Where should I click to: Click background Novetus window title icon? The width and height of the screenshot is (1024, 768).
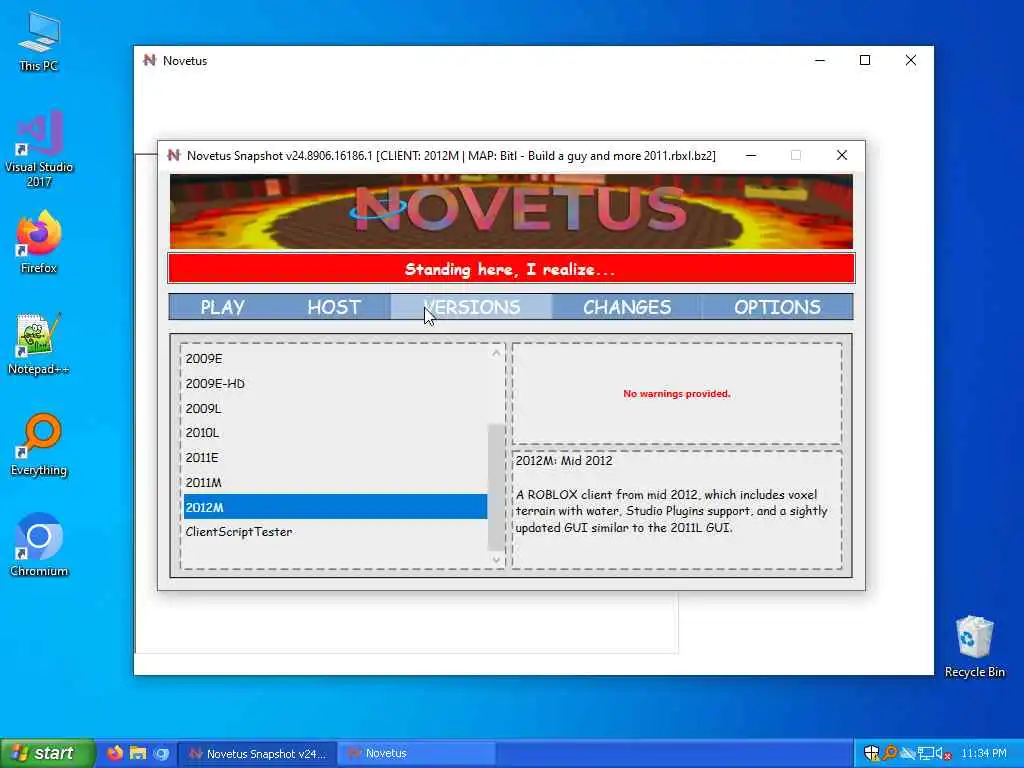point(150,60)
